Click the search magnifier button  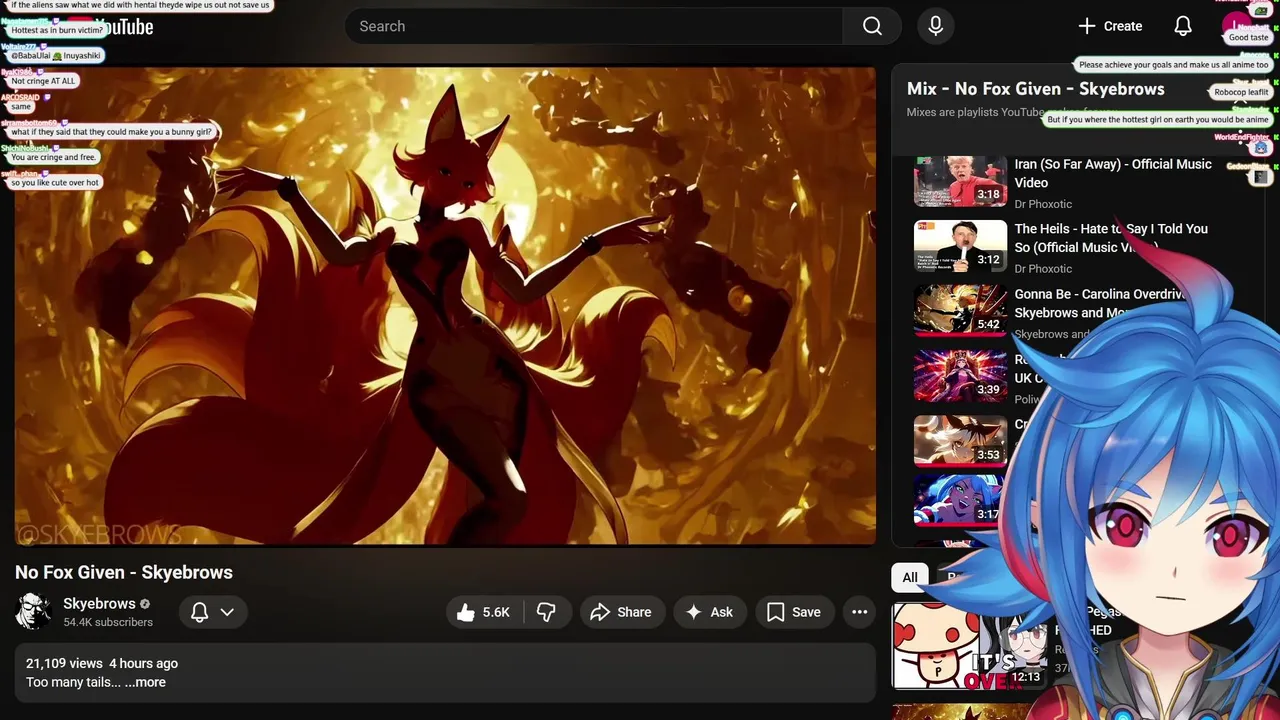pyautogui.click(x=872, y=26)
